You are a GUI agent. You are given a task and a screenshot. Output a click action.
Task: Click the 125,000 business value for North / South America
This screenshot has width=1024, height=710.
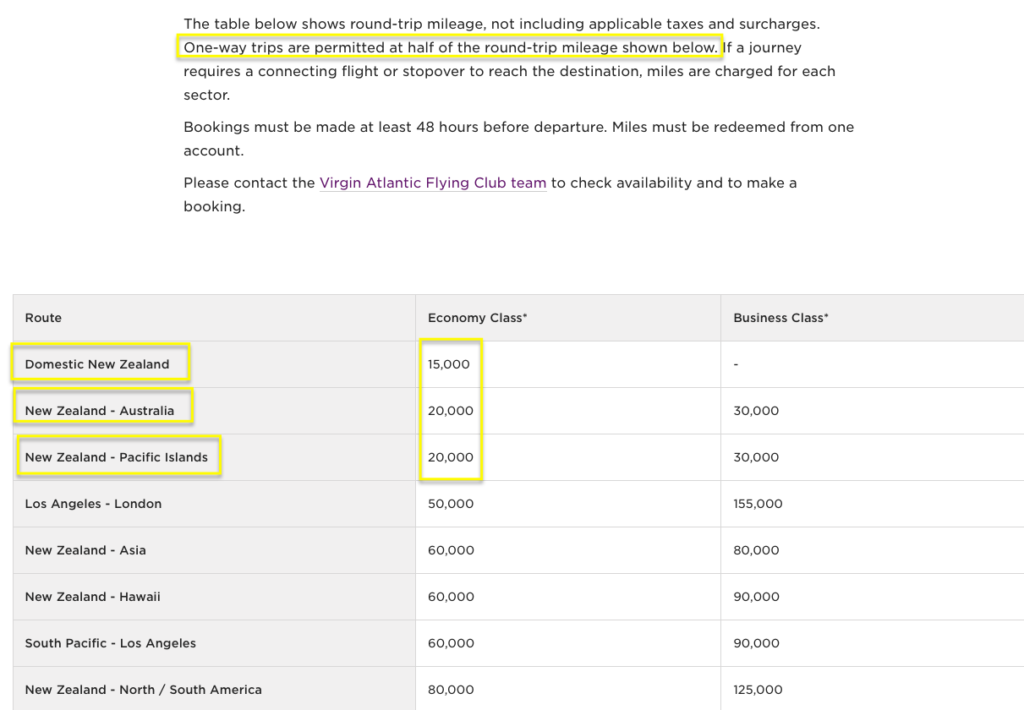pos(758,689)
